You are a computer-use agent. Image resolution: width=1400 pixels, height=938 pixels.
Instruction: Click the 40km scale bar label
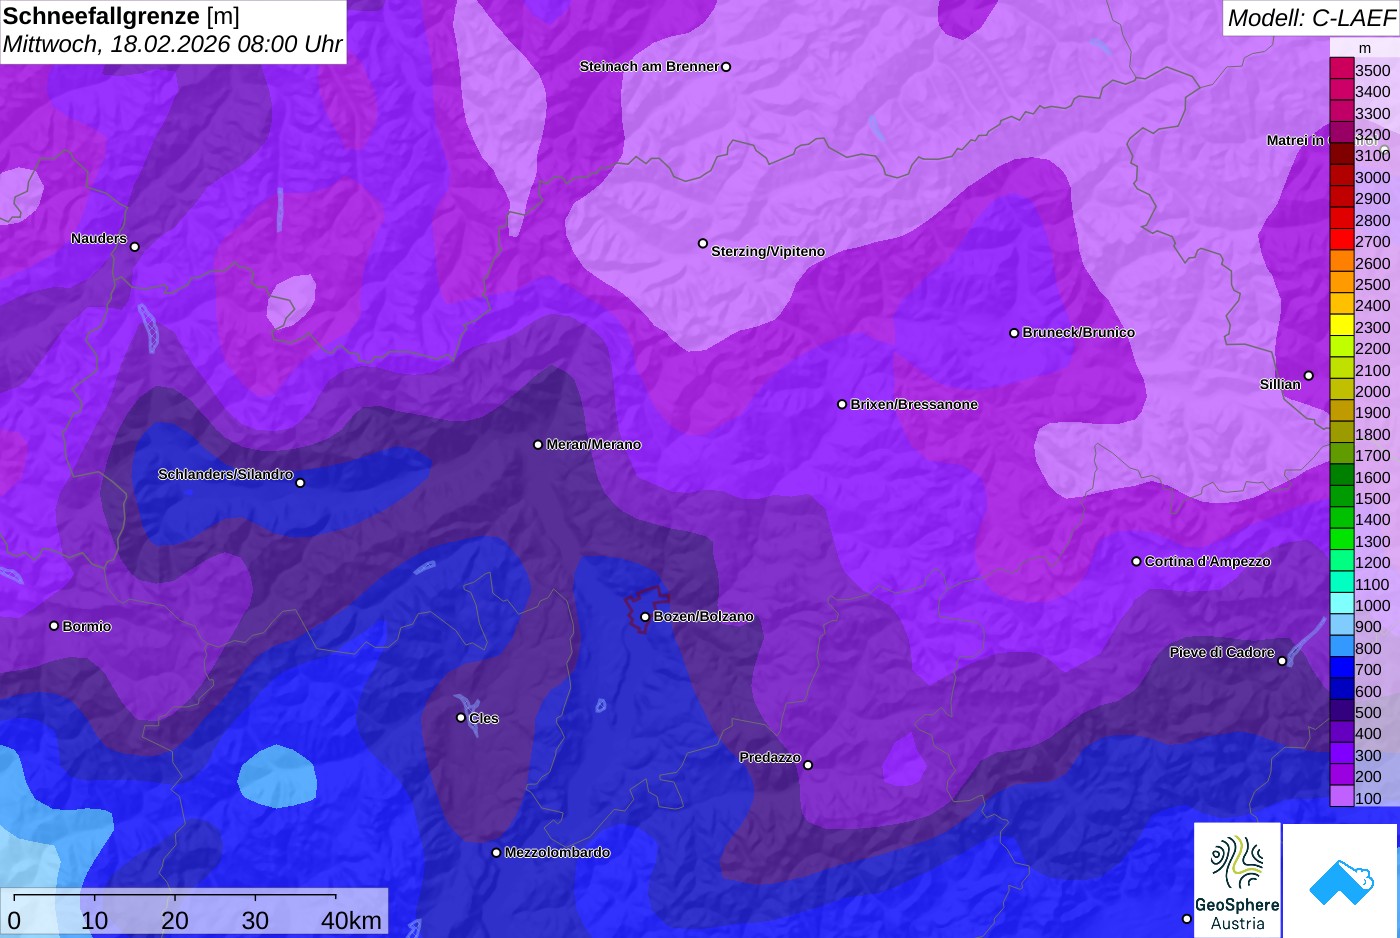click(351, 921)
